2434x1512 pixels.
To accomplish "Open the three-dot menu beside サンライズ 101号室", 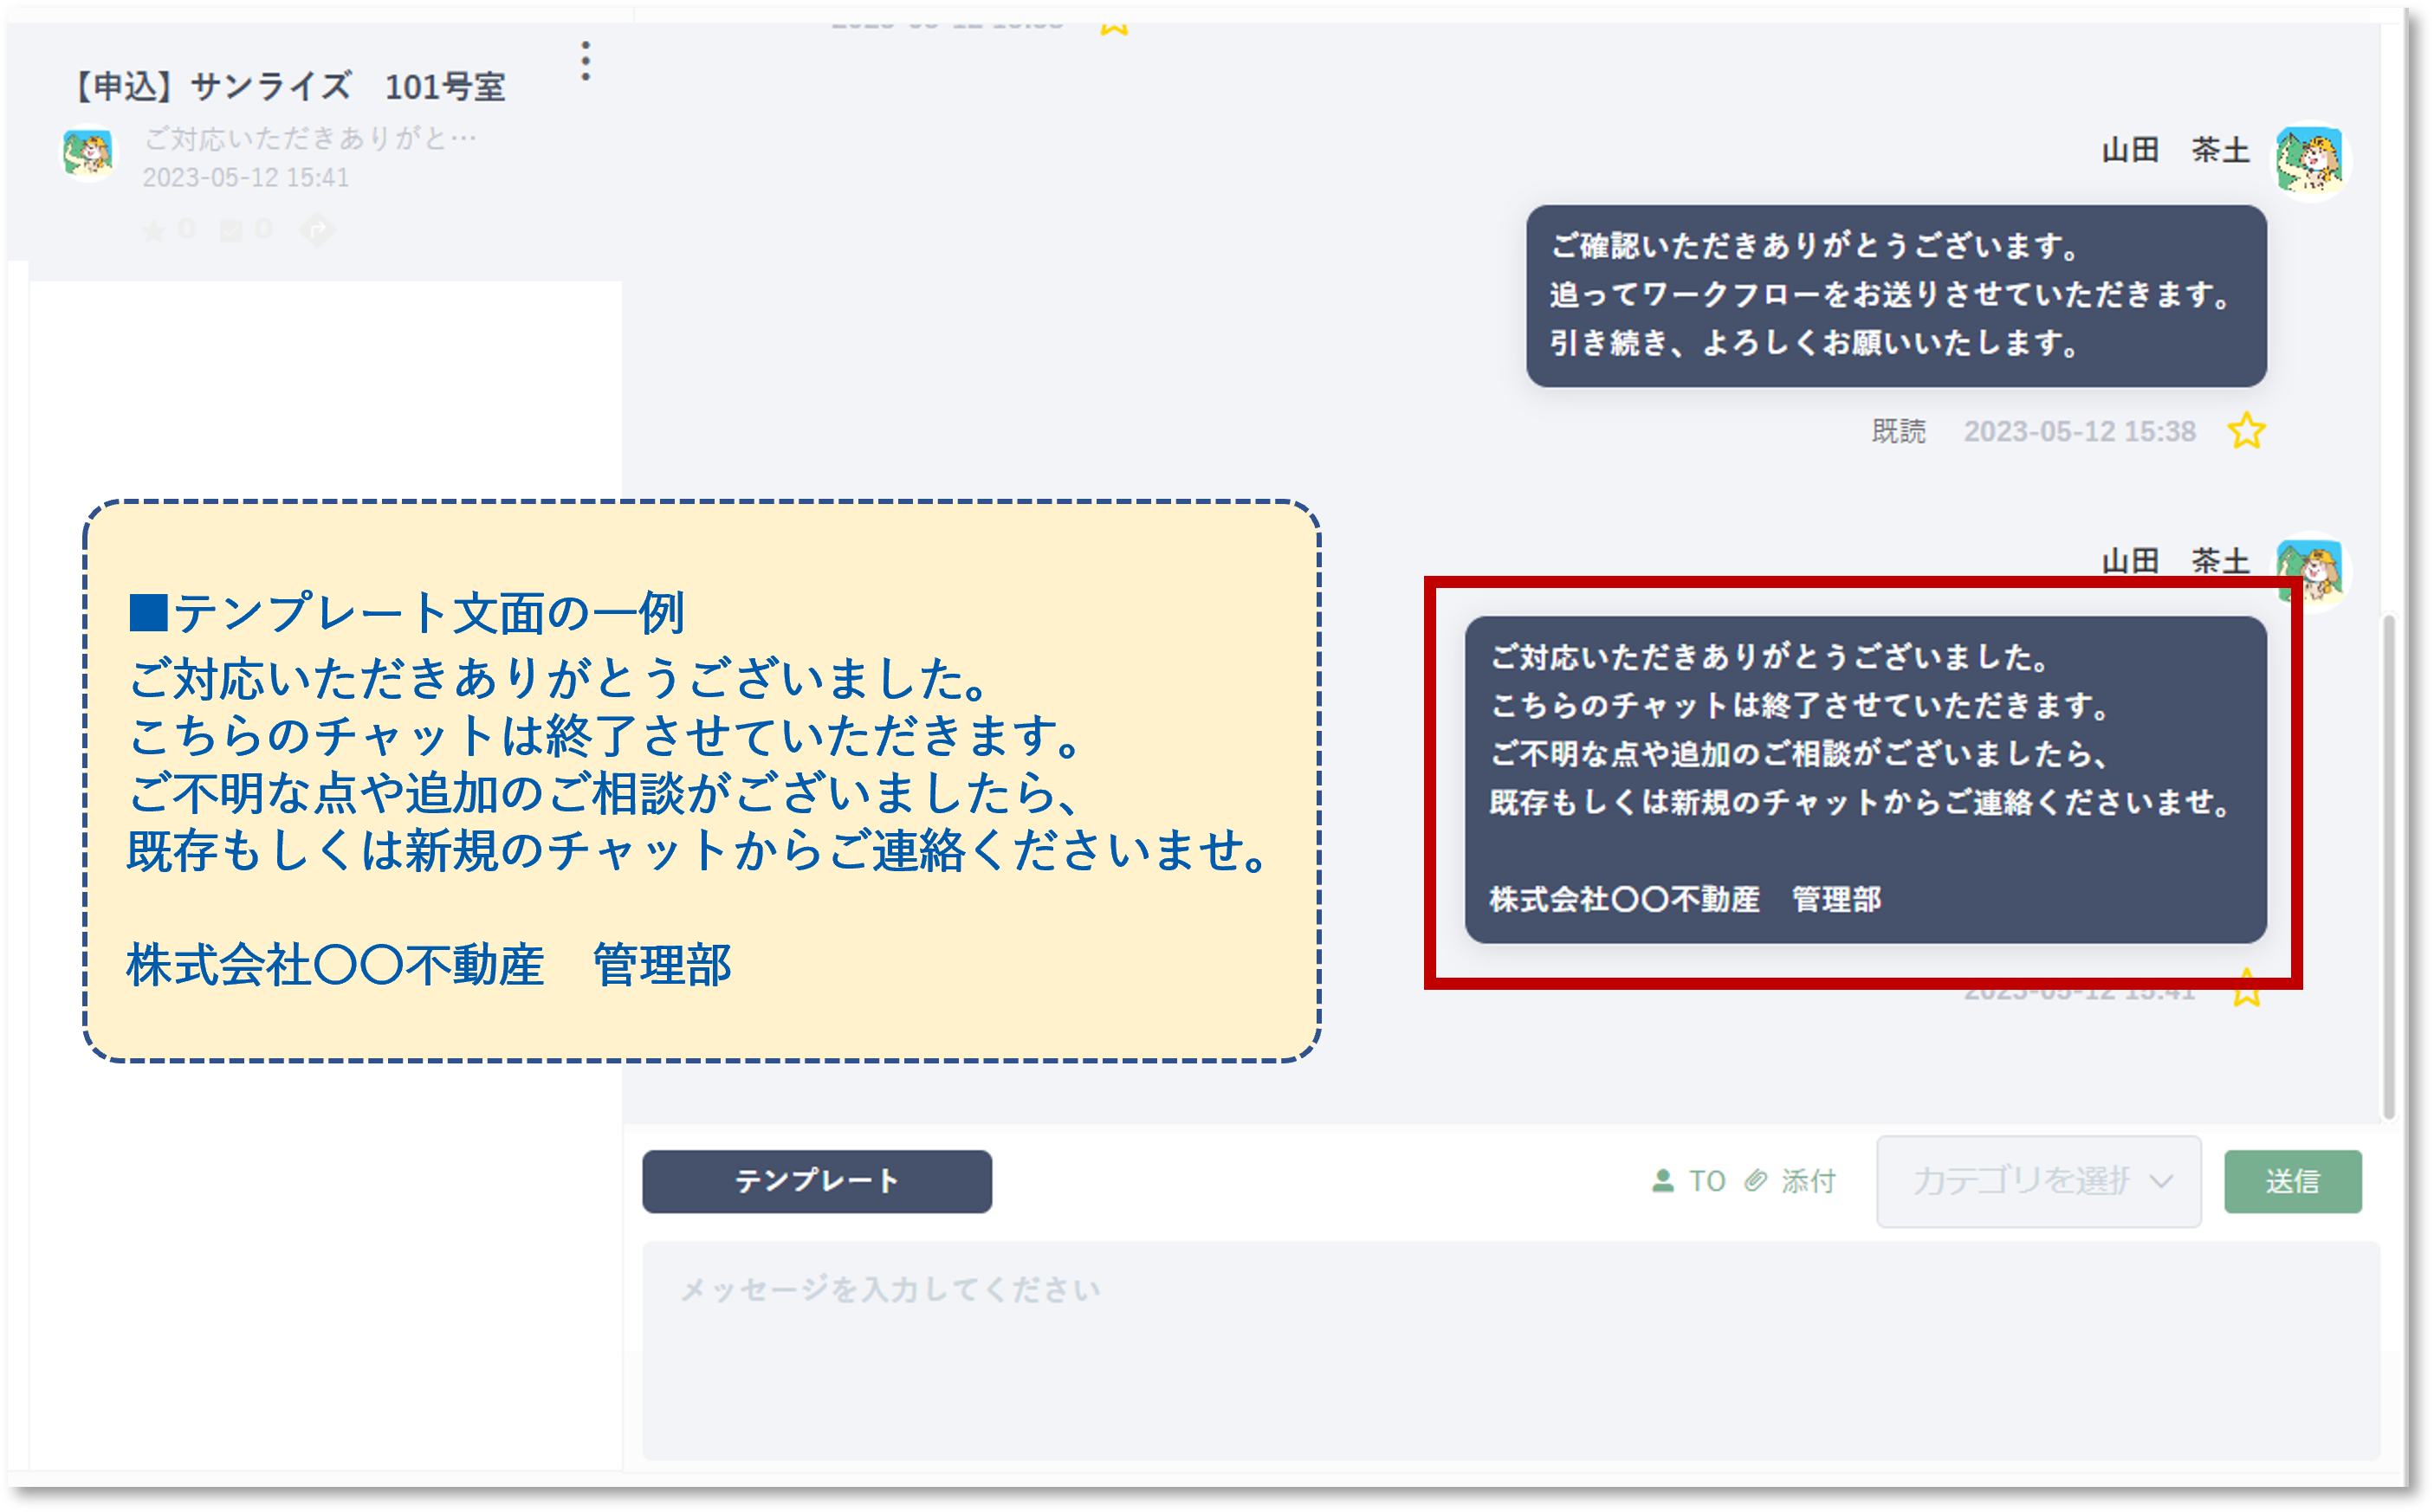I will point(586,62).
